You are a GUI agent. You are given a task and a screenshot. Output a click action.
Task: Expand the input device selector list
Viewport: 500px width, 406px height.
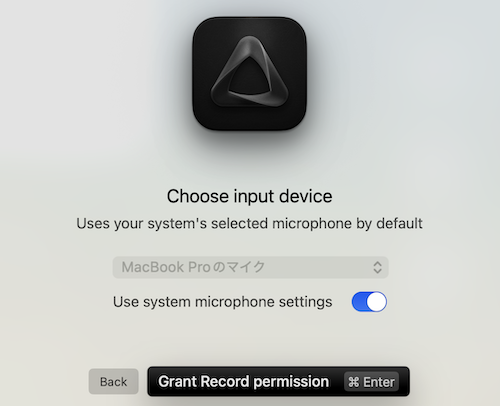(x=250, y=267)
